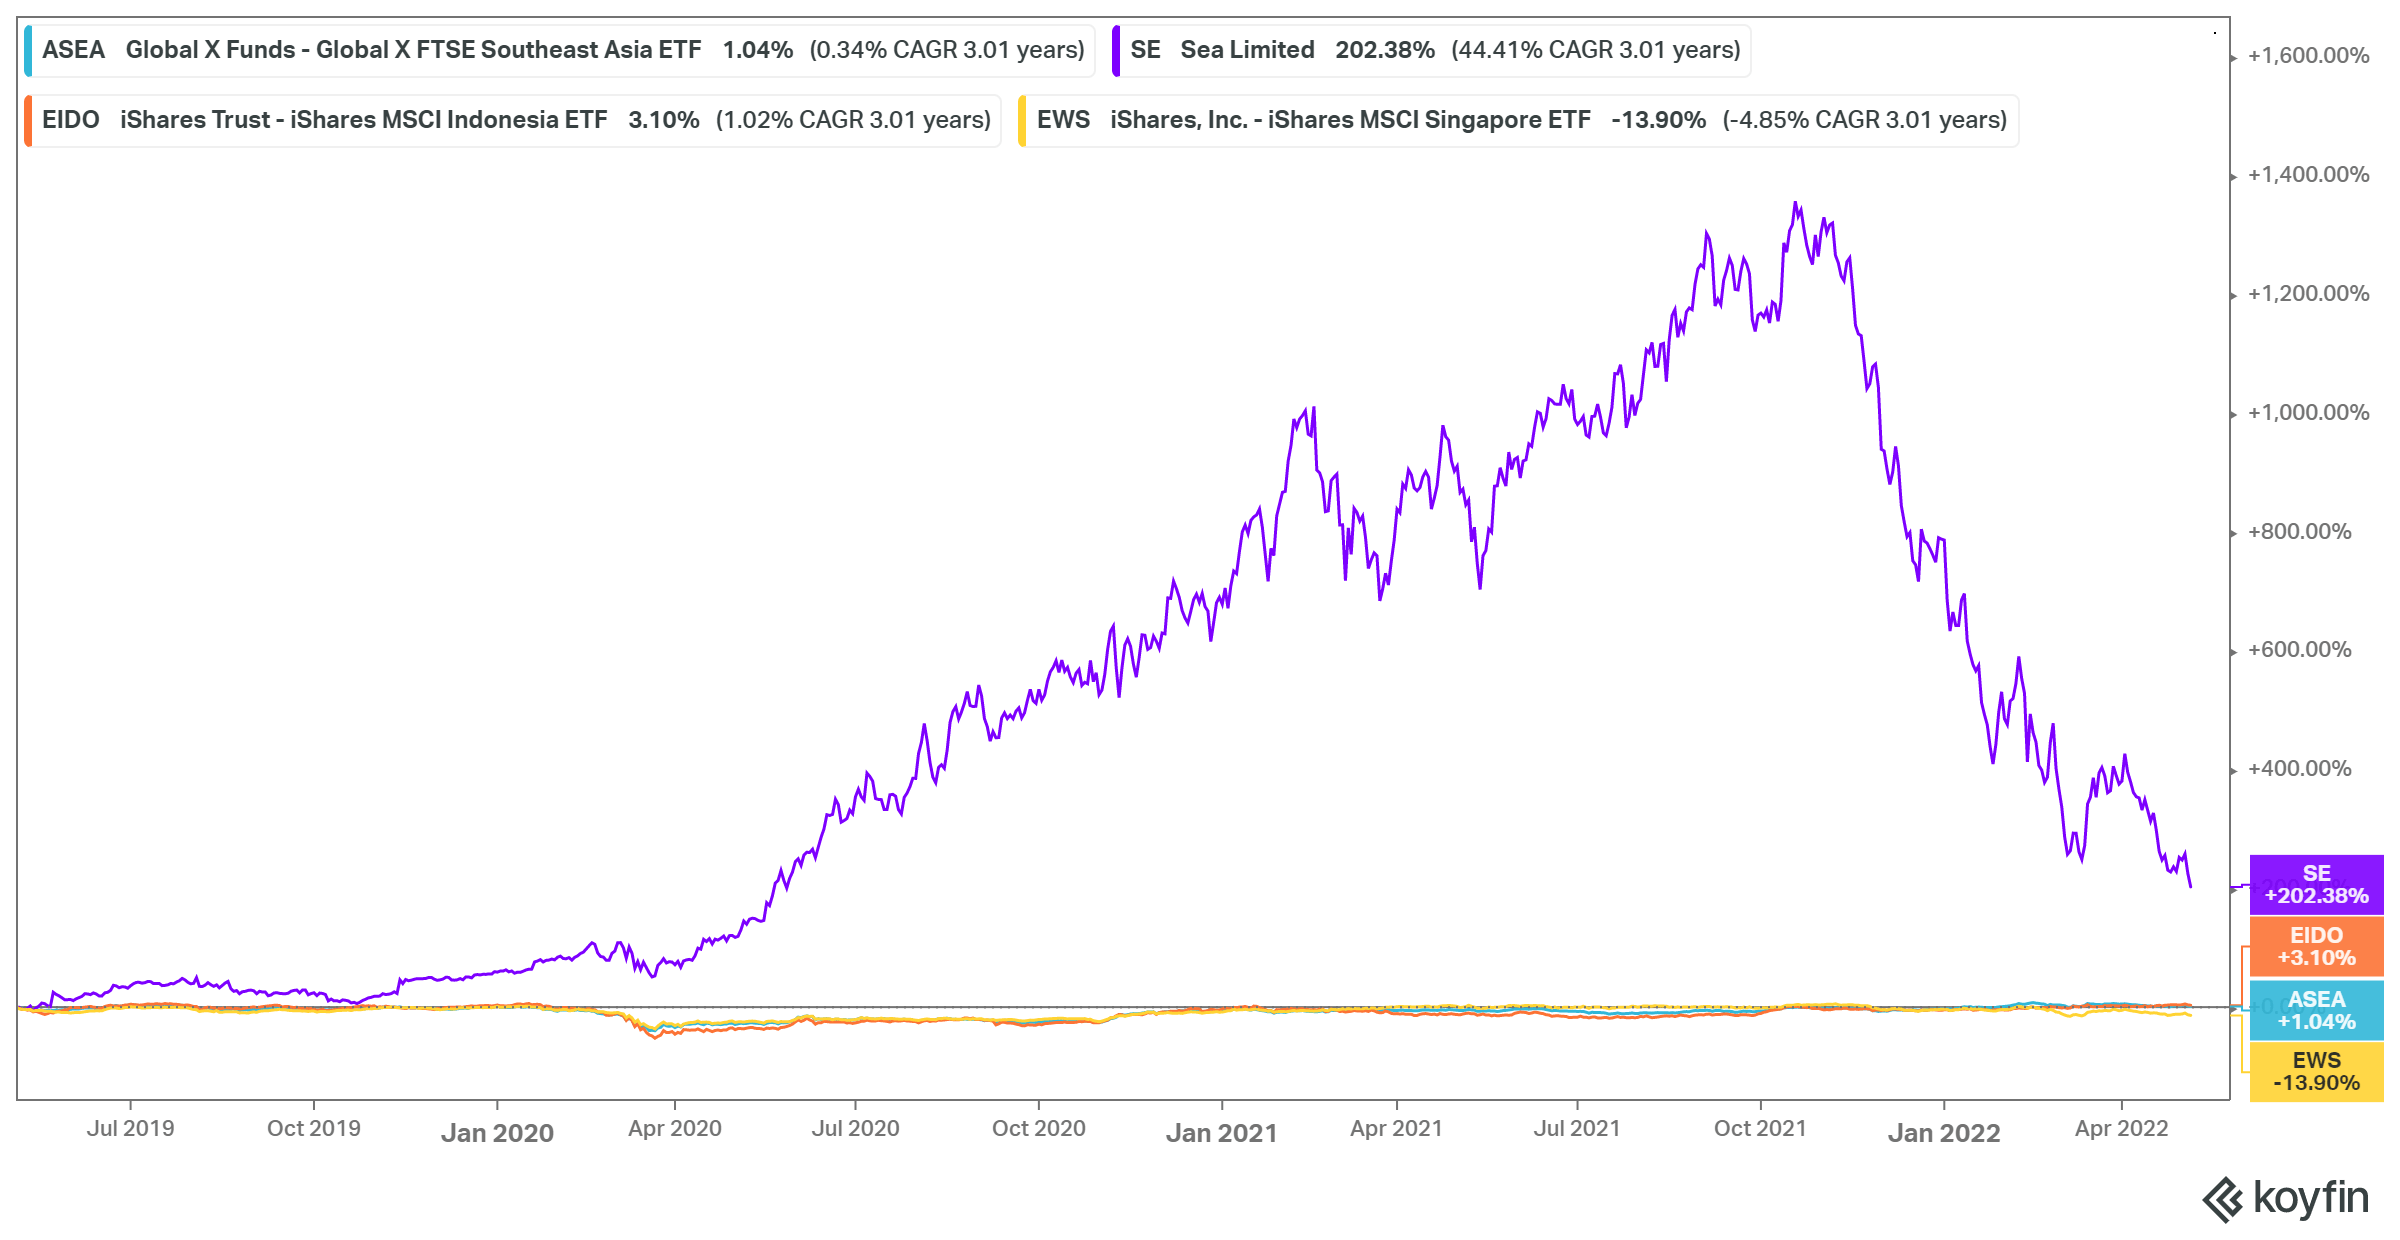Screen dimensions: 2400x1240
Task: Click the Apr 2020 x-axis label
Action: (x=675, y=1129)
